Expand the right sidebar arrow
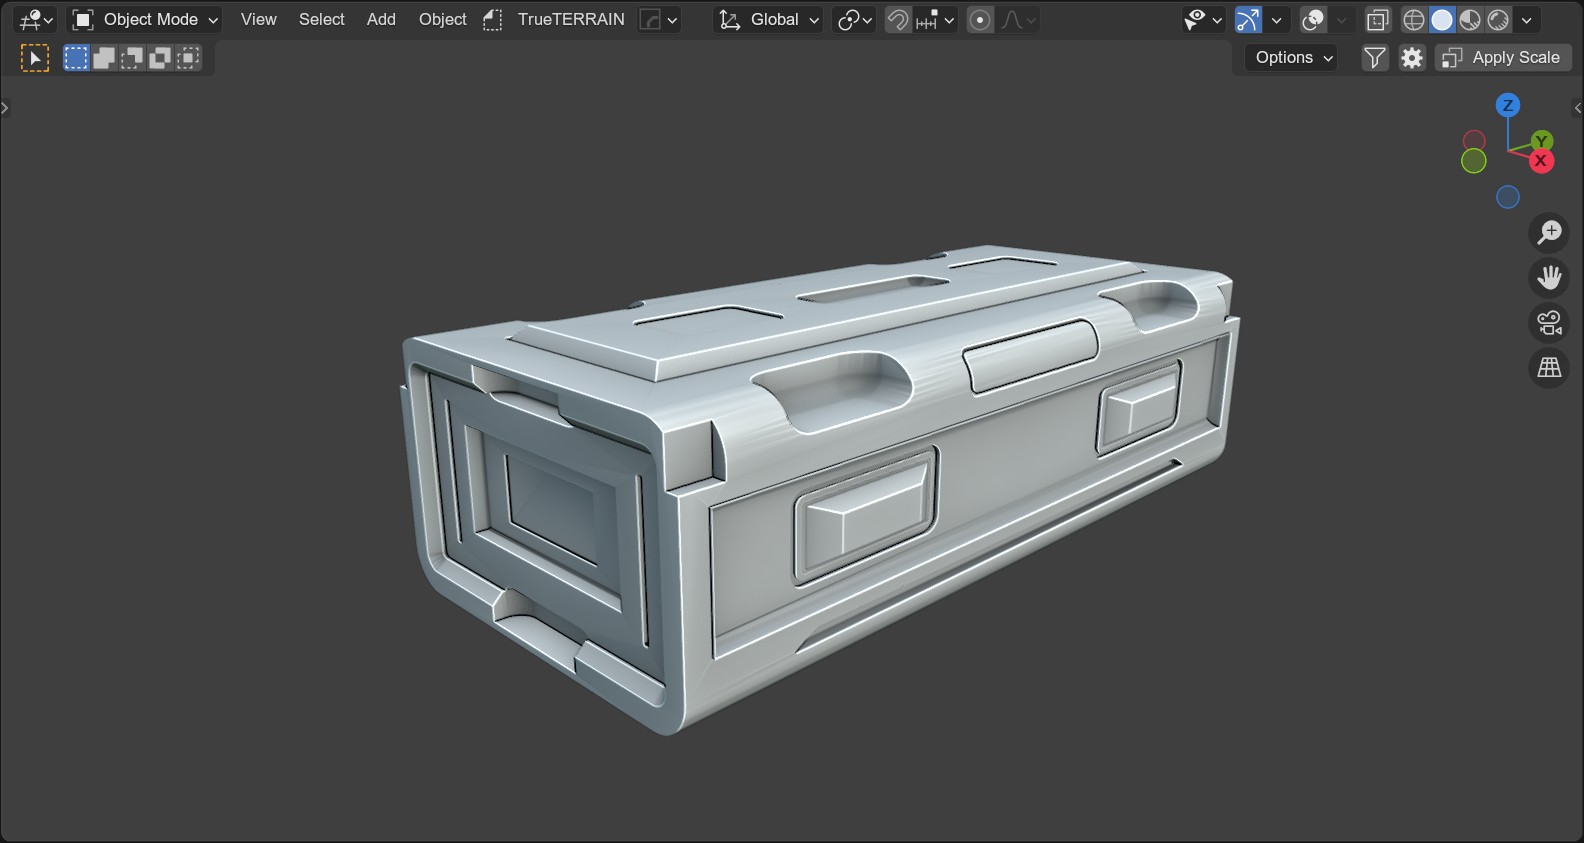This screenshot has height=843, width=1584. click(1578, 108)
